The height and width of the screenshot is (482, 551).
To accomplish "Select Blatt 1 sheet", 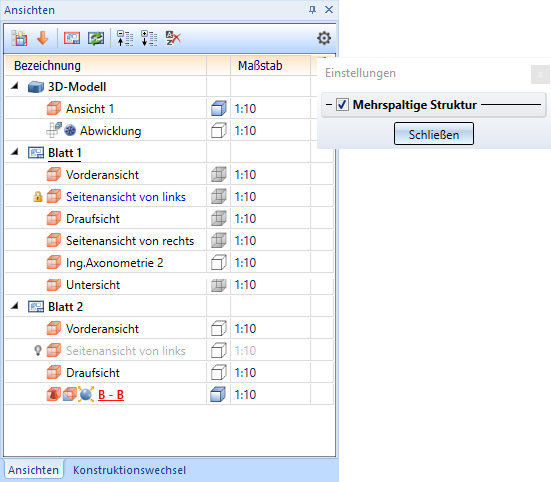I will [65, 153].
